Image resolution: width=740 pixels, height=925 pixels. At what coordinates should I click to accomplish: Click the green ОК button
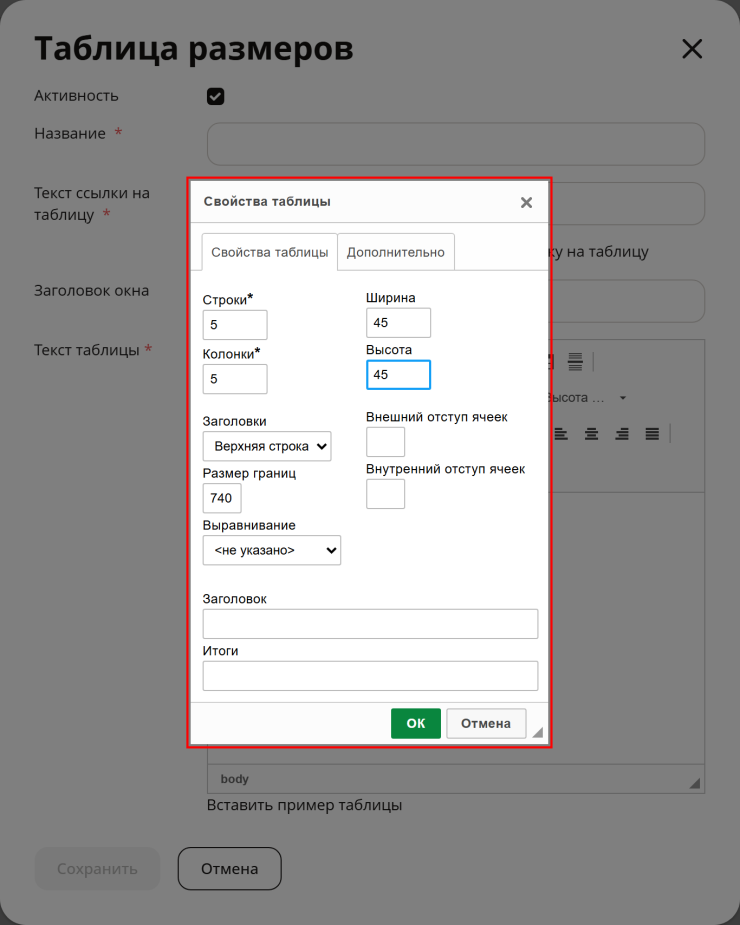pyautogui.click(x=415, y=723)
